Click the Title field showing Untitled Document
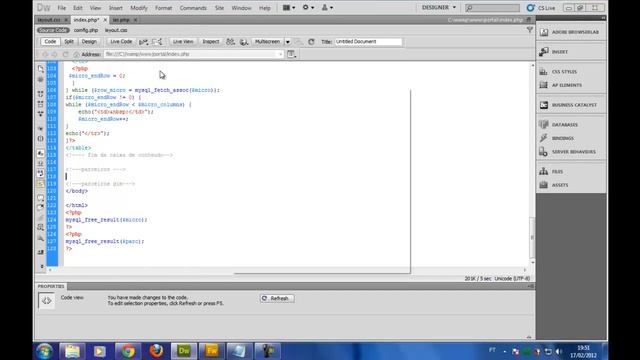Viewport: 640px width, 360px height. [x=368, y=42]
